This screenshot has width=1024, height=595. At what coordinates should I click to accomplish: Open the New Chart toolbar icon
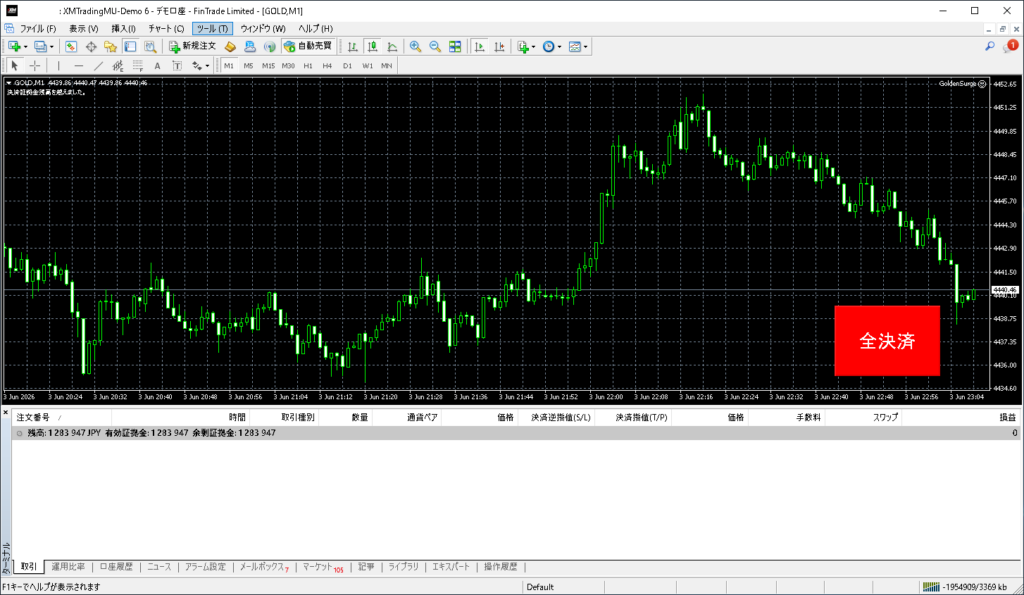pos(14,46)
